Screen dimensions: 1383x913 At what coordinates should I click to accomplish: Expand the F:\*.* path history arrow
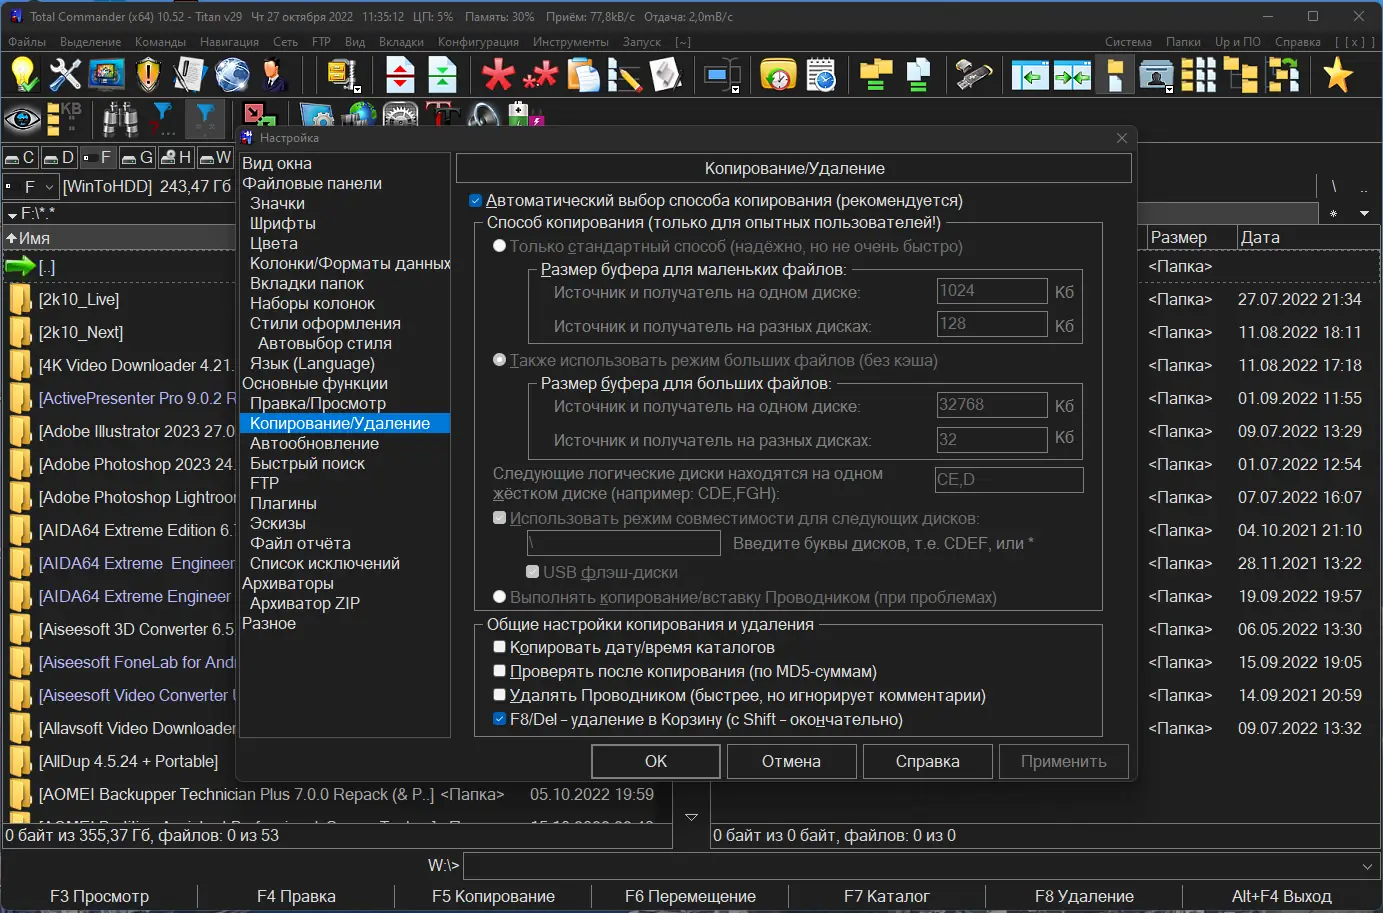point(12,214)
